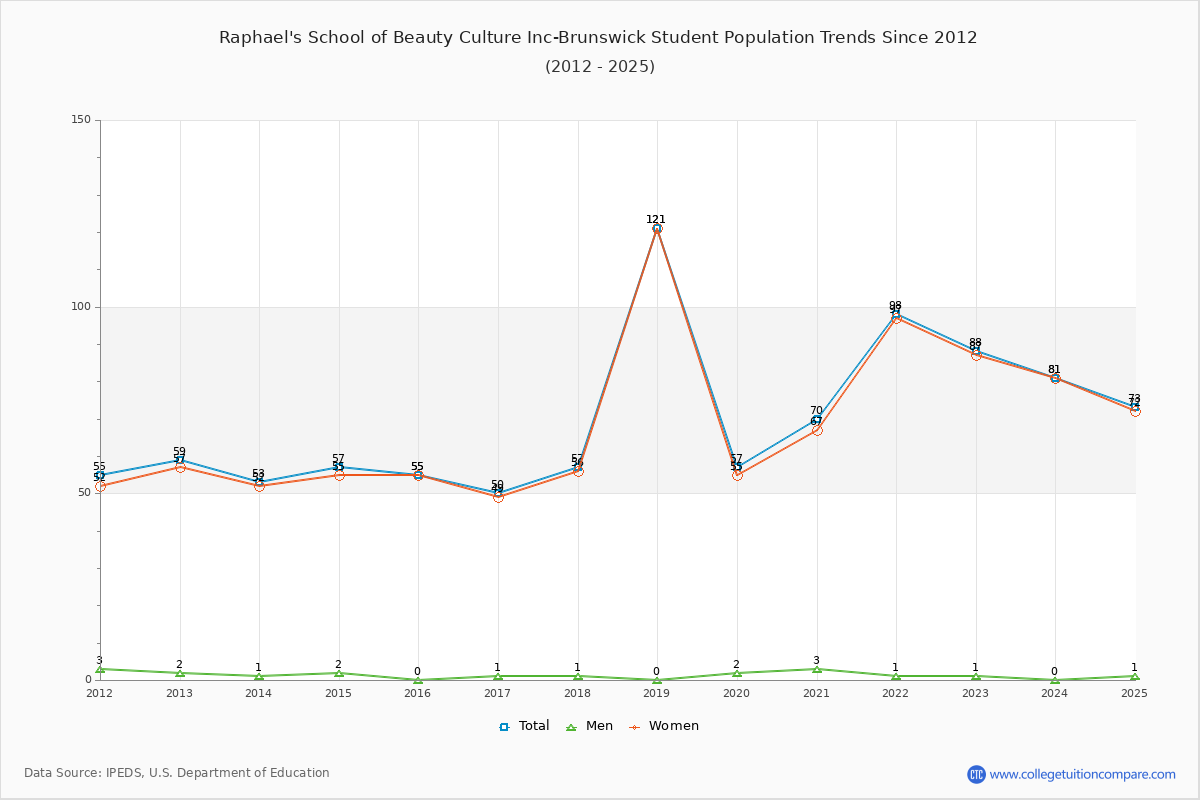Click the 2013 Men triangle marker
Image resolution: width=1200 pixels, height=800 pixels.
coord(180,673)
